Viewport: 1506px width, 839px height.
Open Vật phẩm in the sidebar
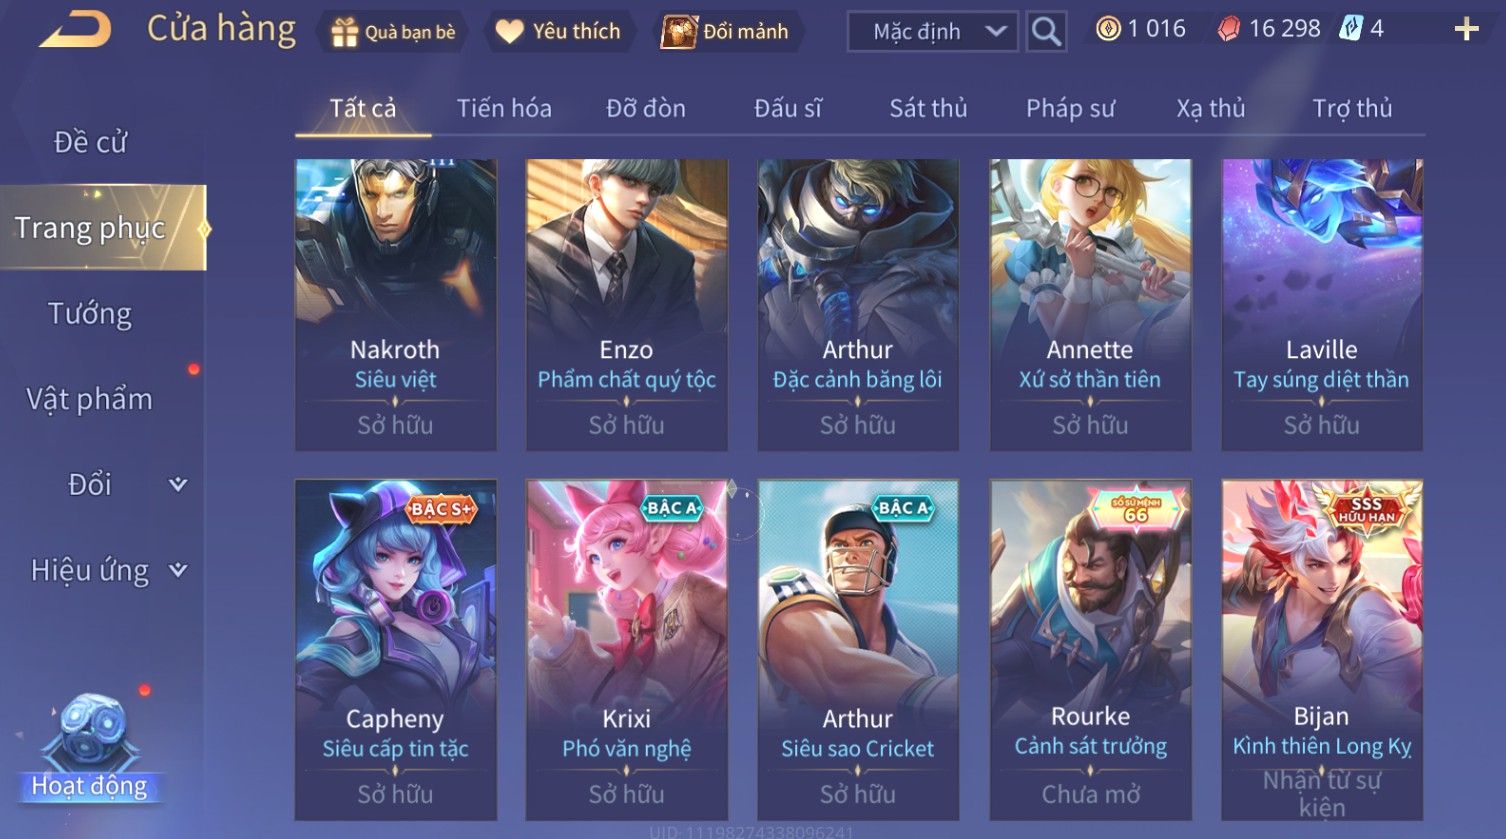90,399
